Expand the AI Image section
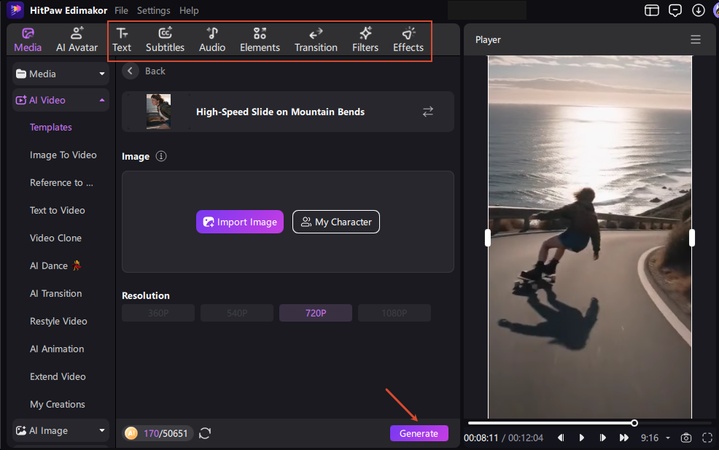Image resolution: width=719 pixels, height=450 pixels. tap(61, 430)
